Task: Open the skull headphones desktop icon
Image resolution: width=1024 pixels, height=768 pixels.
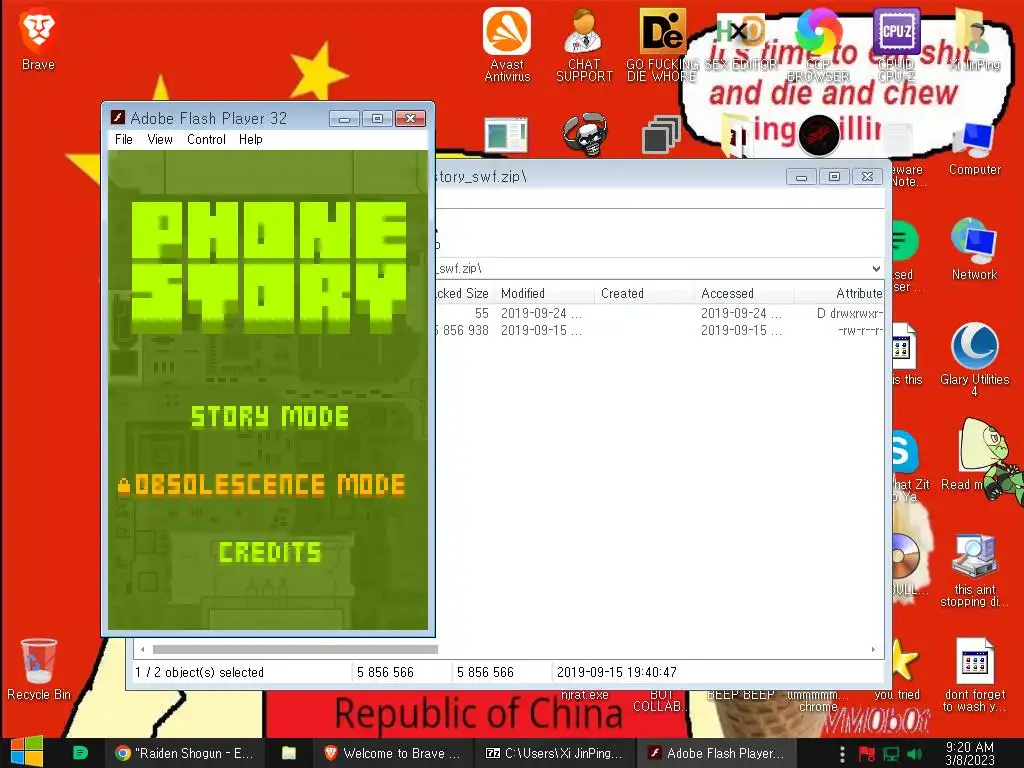Action: (585, 135)
